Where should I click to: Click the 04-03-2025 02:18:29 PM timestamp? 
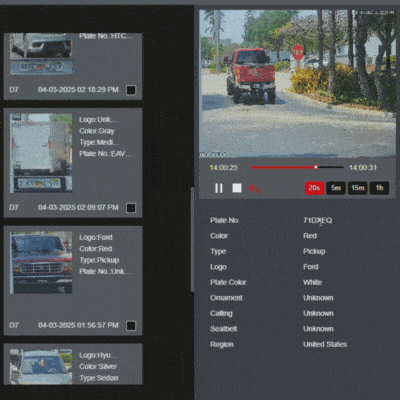tap(78, 90)
